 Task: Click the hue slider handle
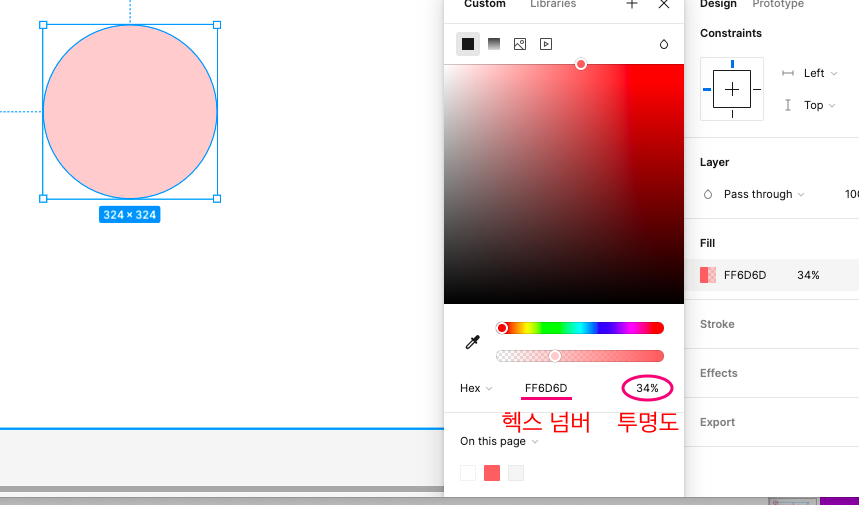tap(502, 328)
